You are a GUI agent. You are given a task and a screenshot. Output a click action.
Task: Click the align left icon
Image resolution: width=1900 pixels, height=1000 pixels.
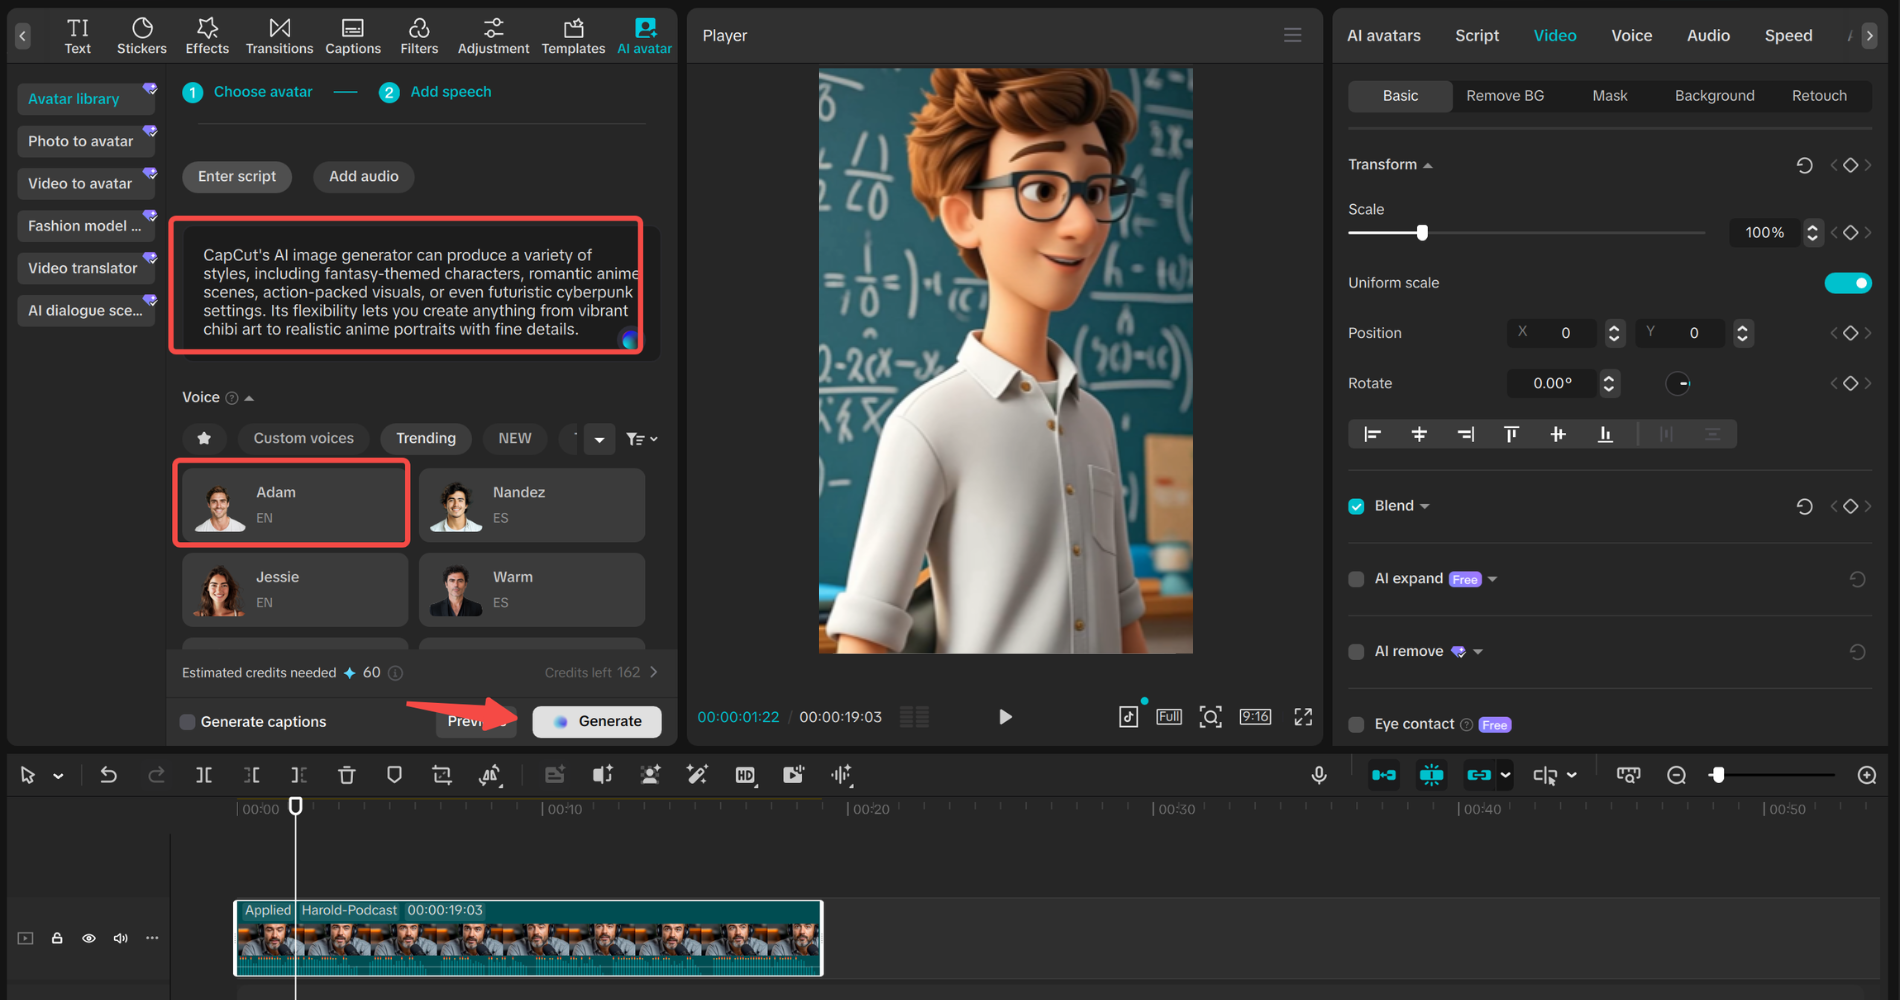(1372, 434)
